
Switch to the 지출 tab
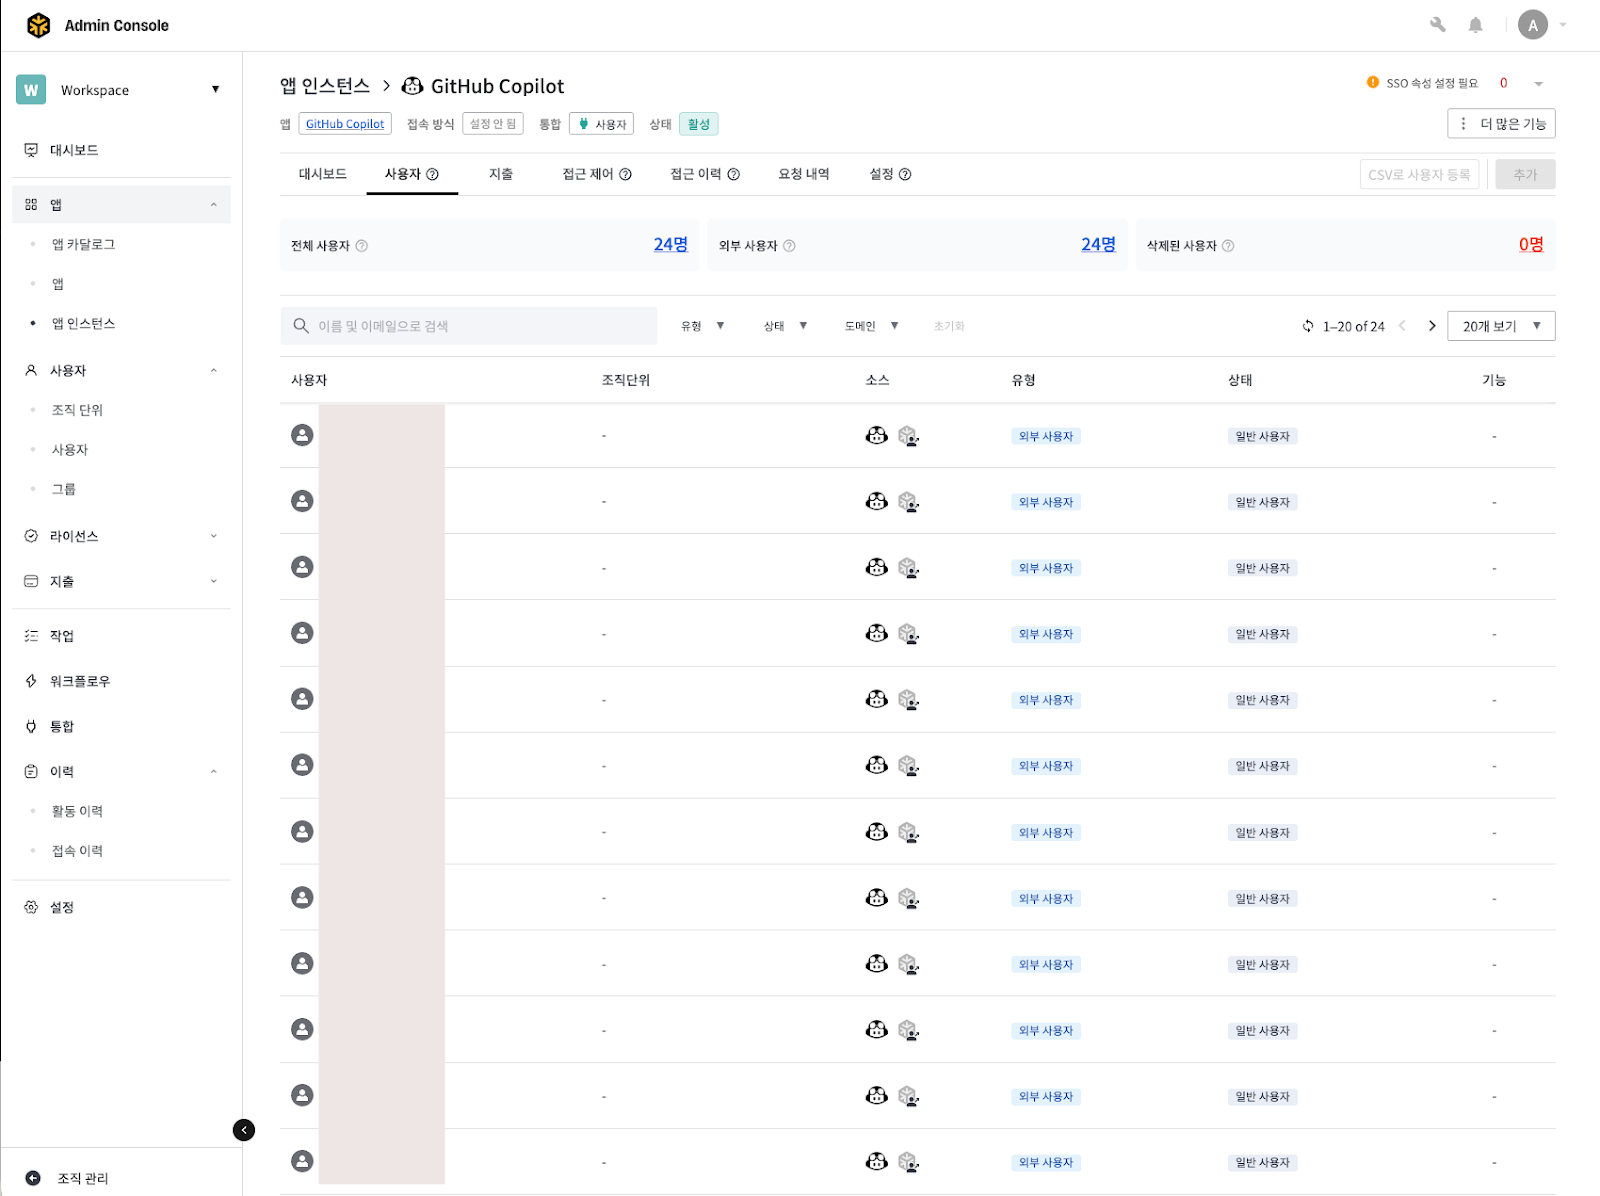click(501, 174)
